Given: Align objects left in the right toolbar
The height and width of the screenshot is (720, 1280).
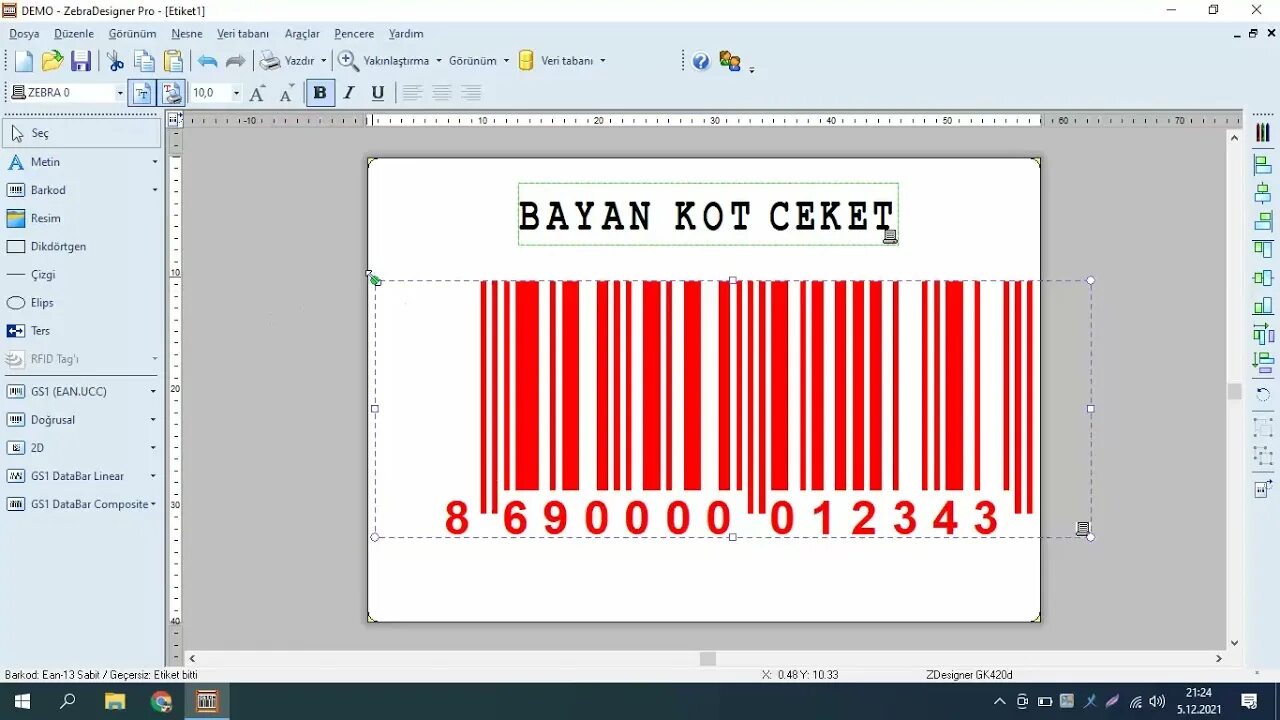Looking at the screenshot, I should click(1263, 165).
